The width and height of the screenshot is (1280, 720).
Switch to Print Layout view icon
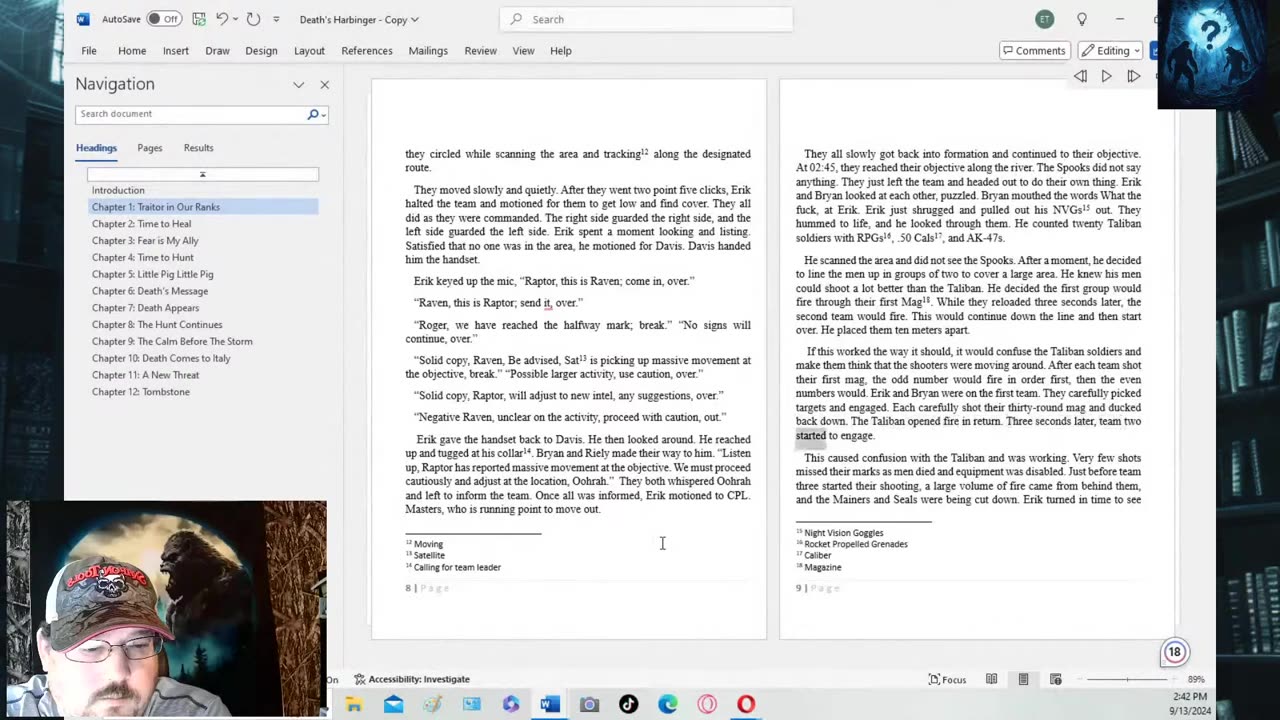coord(1023,679)
